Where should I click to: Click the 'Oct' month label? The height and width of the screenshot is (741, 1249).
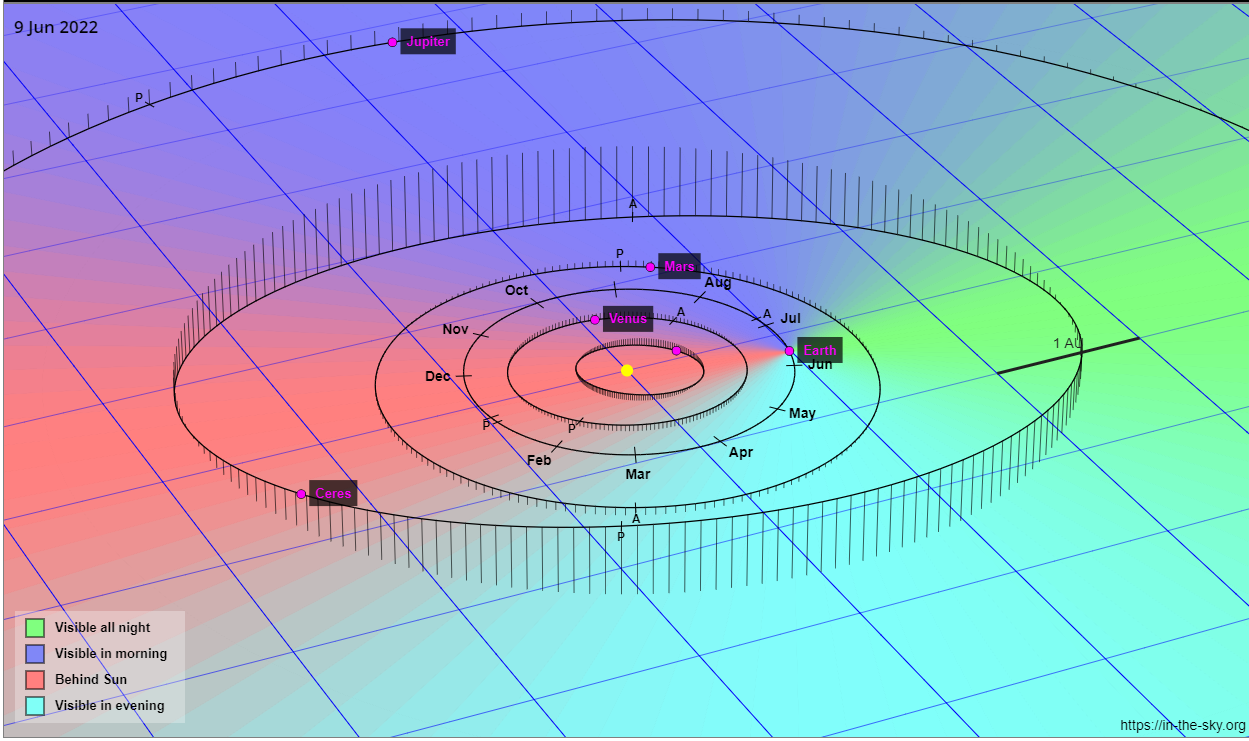click(x=517, y=291)
